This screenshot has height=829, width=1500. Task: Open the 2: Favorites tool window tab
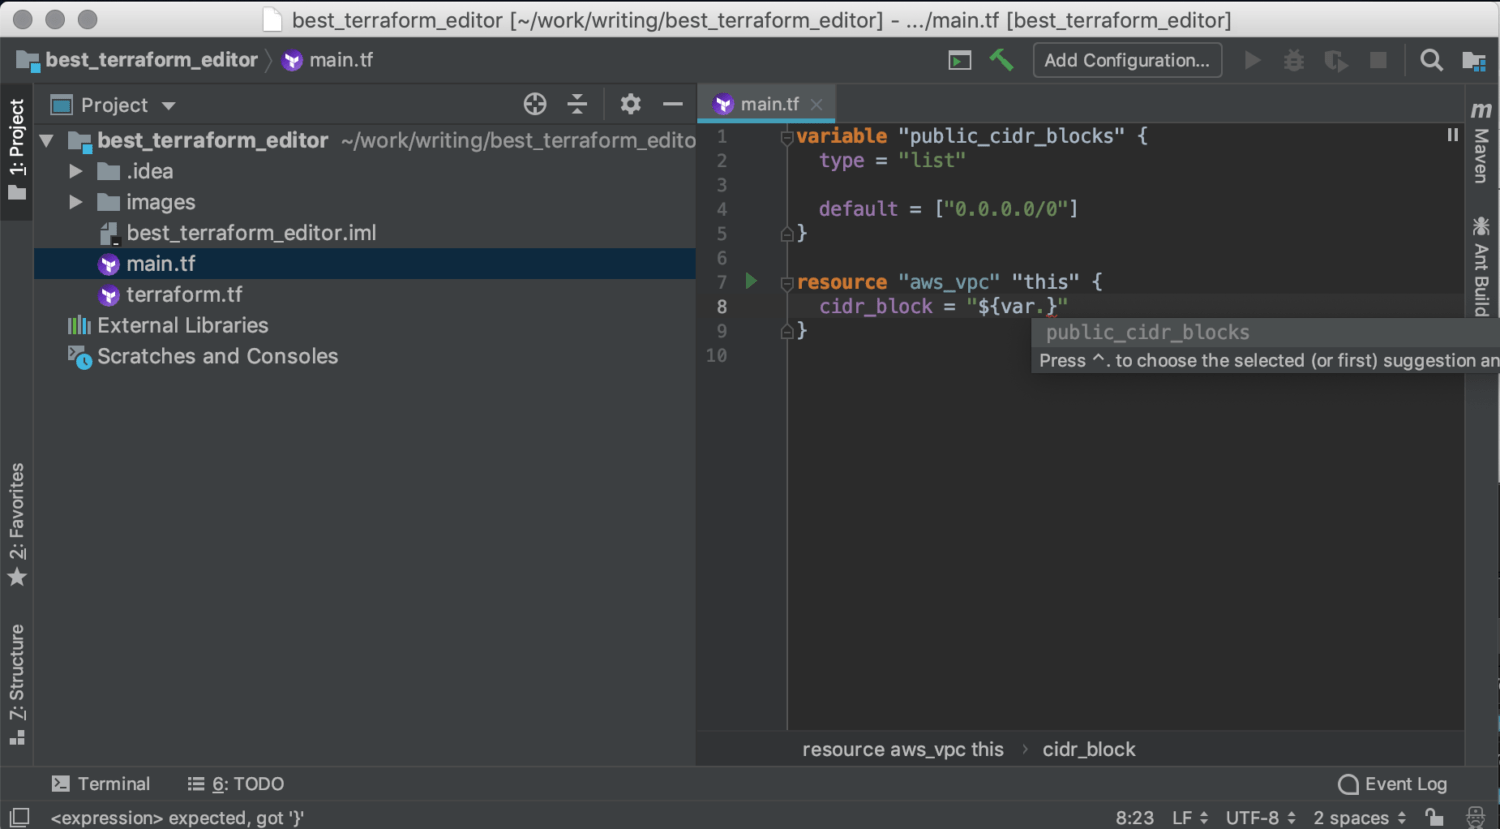point(17,524)
